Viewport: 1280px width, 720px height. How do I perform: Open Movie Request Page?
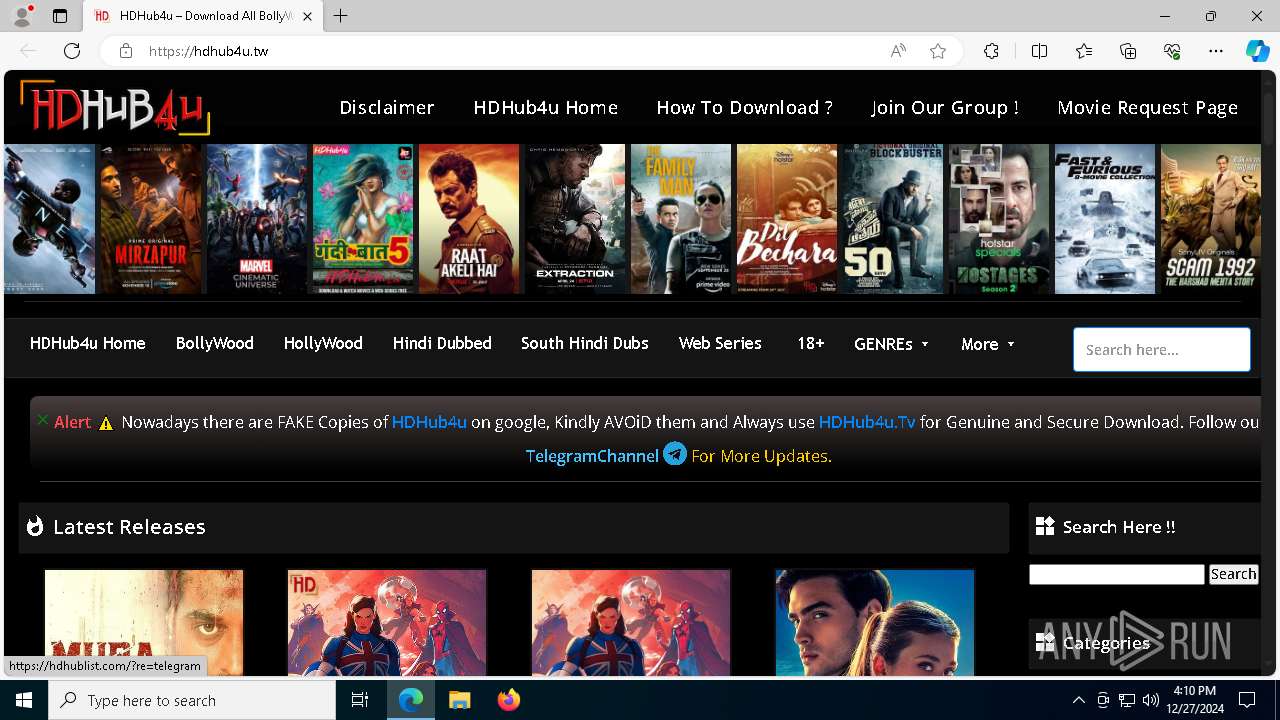[x=1148, y=107]
